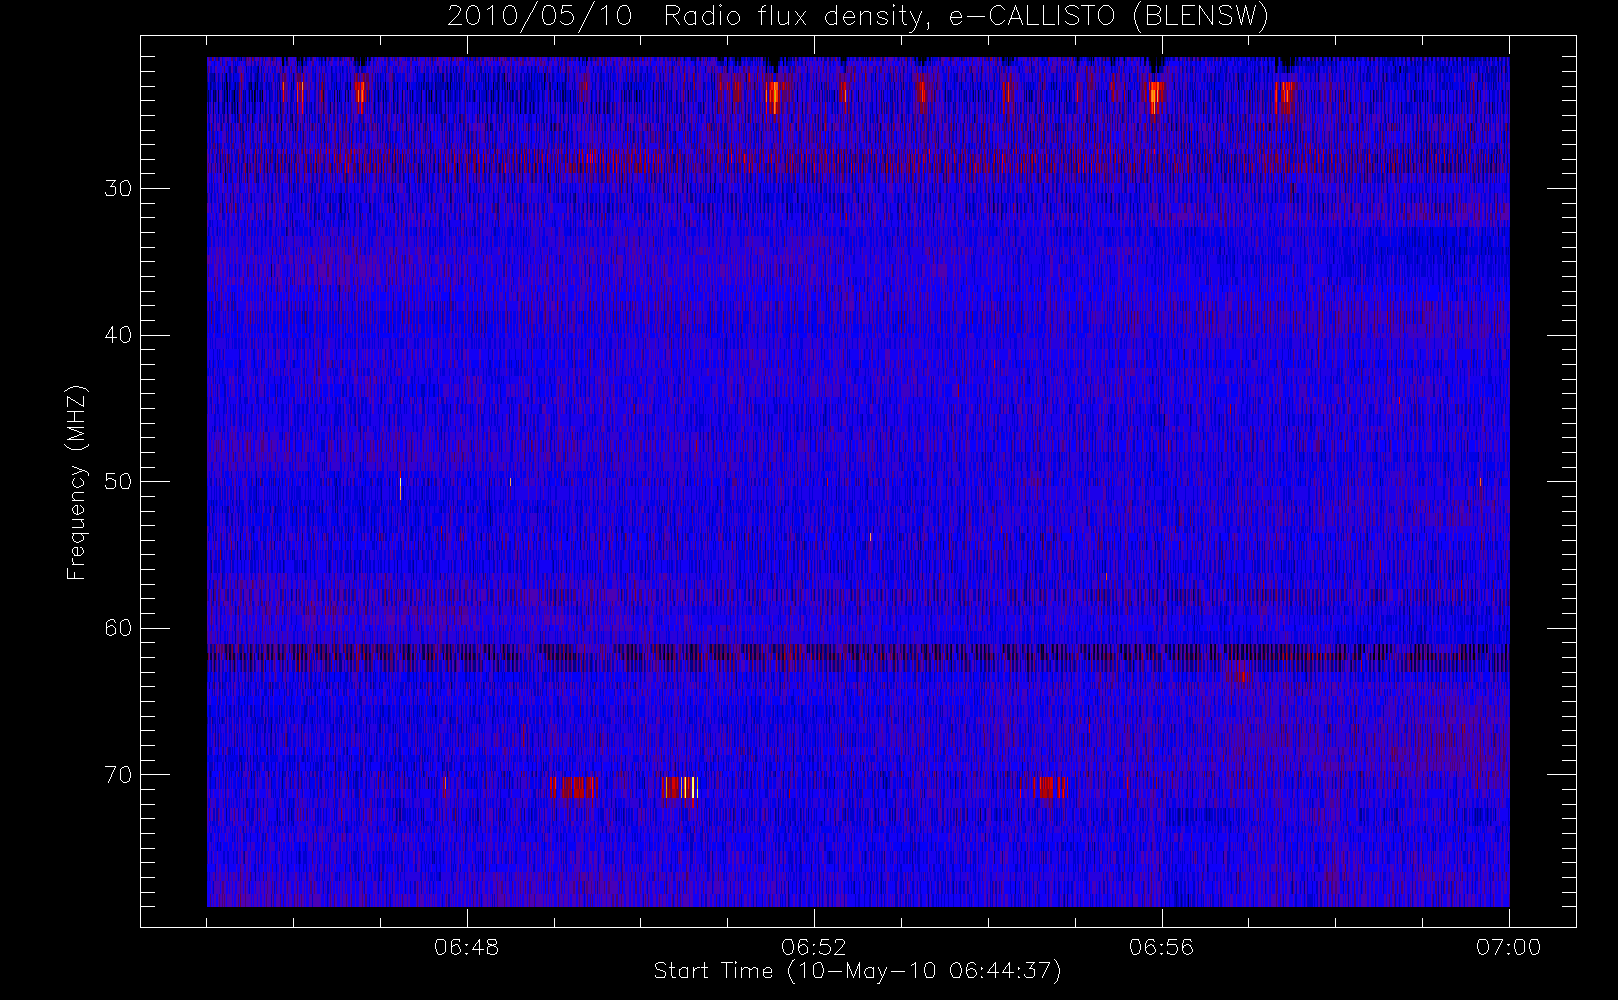Click the 06:56 time axis label
This screenshot has width=1618, height=1000.
coord(1161,947)
